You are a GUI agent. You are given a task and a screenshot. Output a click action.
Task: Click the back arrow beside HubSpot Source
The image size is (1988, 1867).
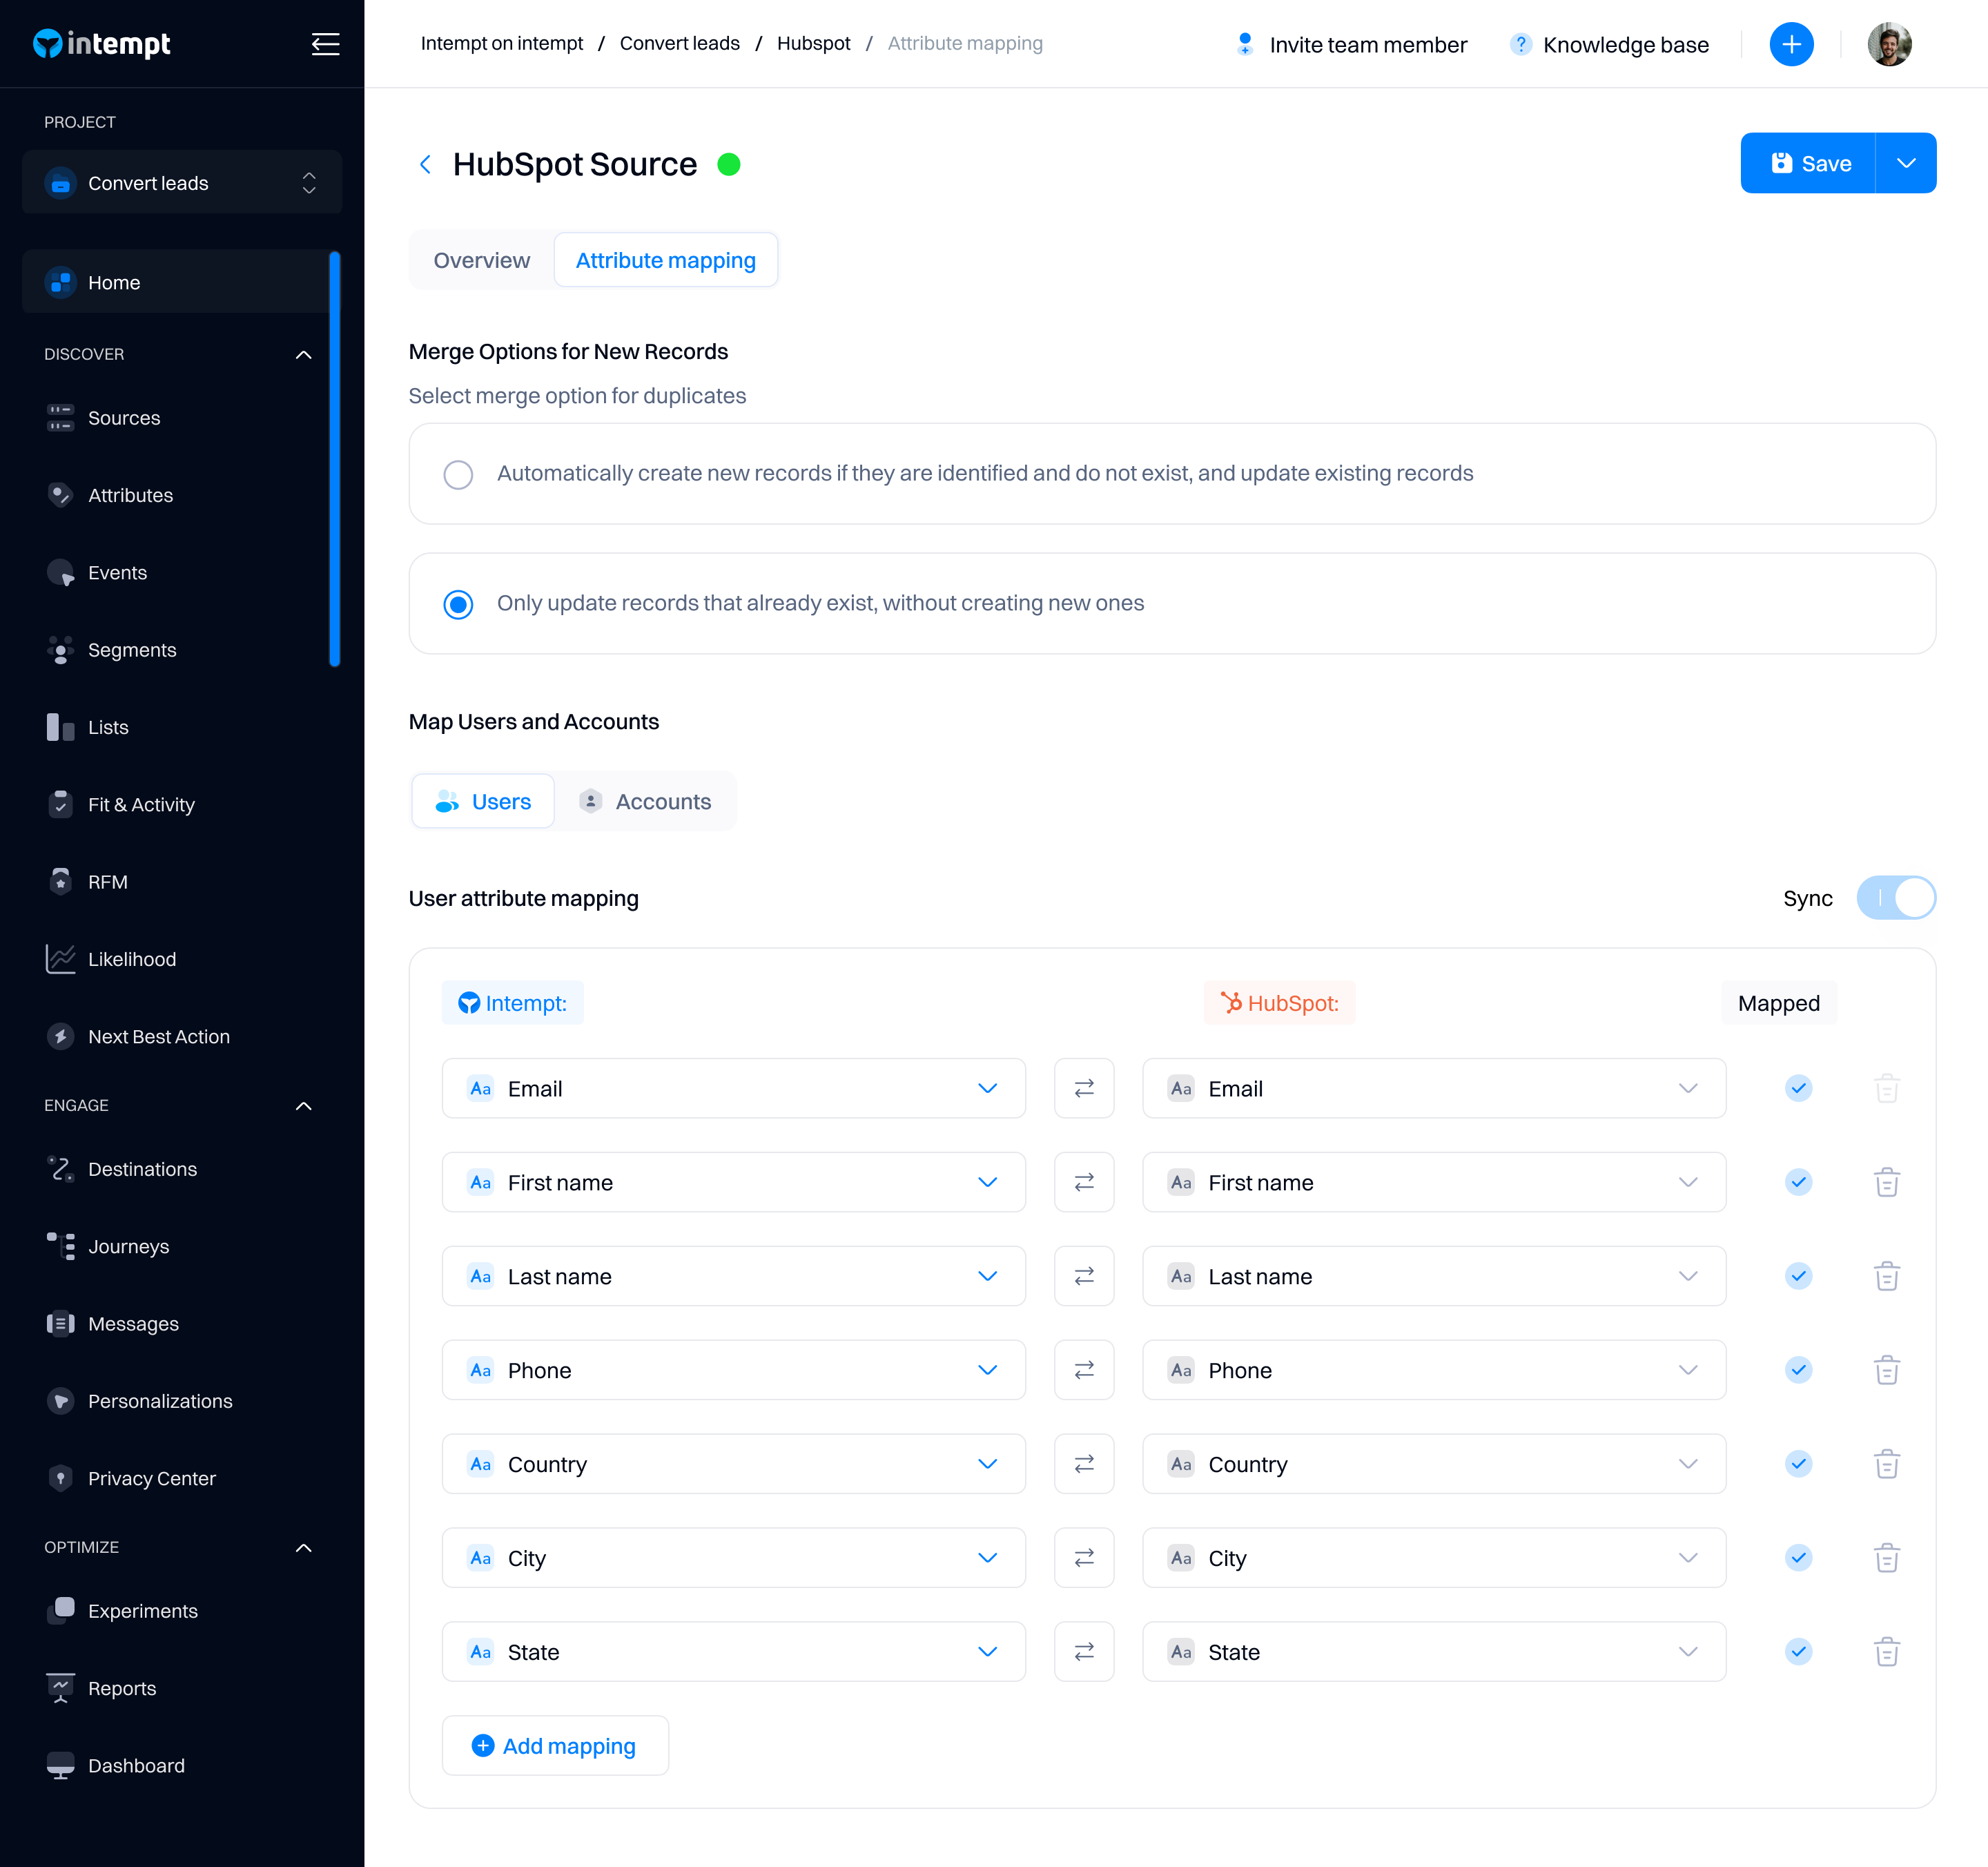click(425, 164)
